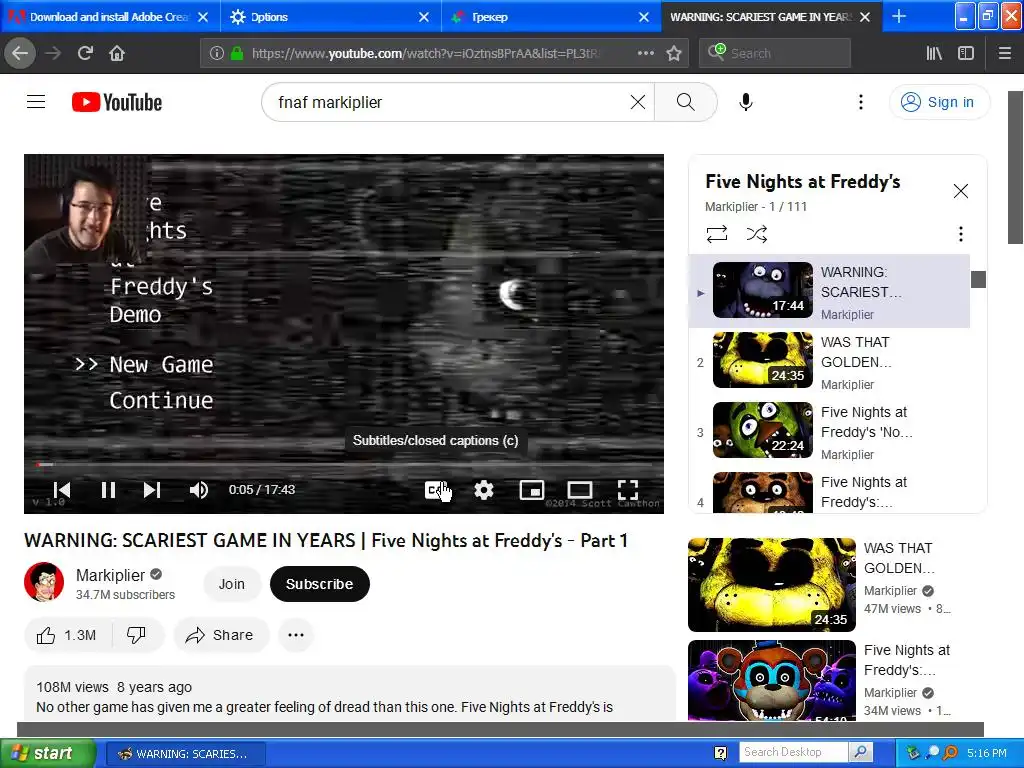Open the Five Nights at Freddy's playlist title

(x=803, y=182)
